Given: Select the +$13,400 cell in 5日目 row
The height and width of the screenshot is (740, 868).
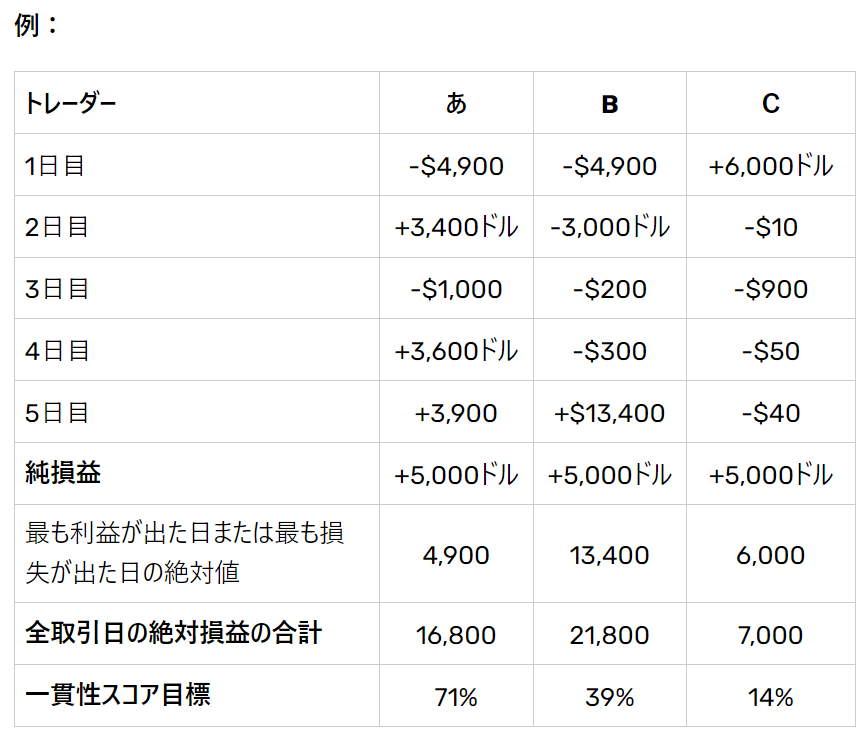Looking at the screenshot, I should coord(609,413).
